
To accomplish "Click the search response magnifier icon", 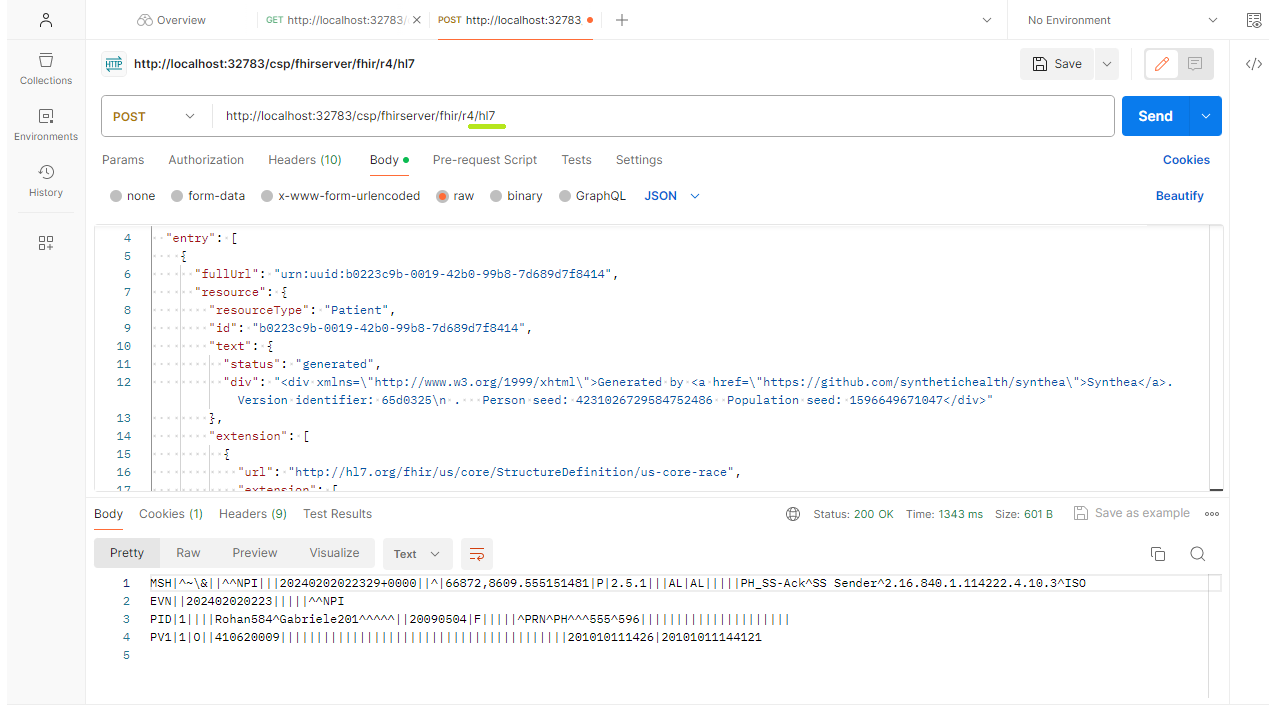I will point(1197,554).
